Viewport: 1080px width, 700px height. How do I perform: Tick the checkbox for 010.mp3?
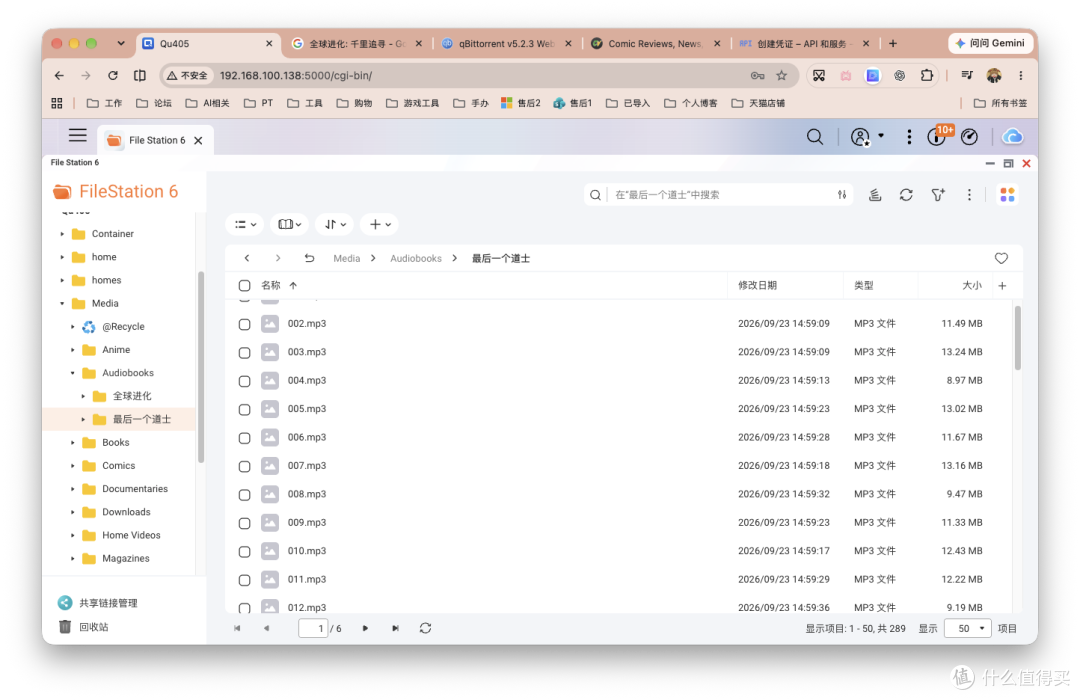click(245, 552)
